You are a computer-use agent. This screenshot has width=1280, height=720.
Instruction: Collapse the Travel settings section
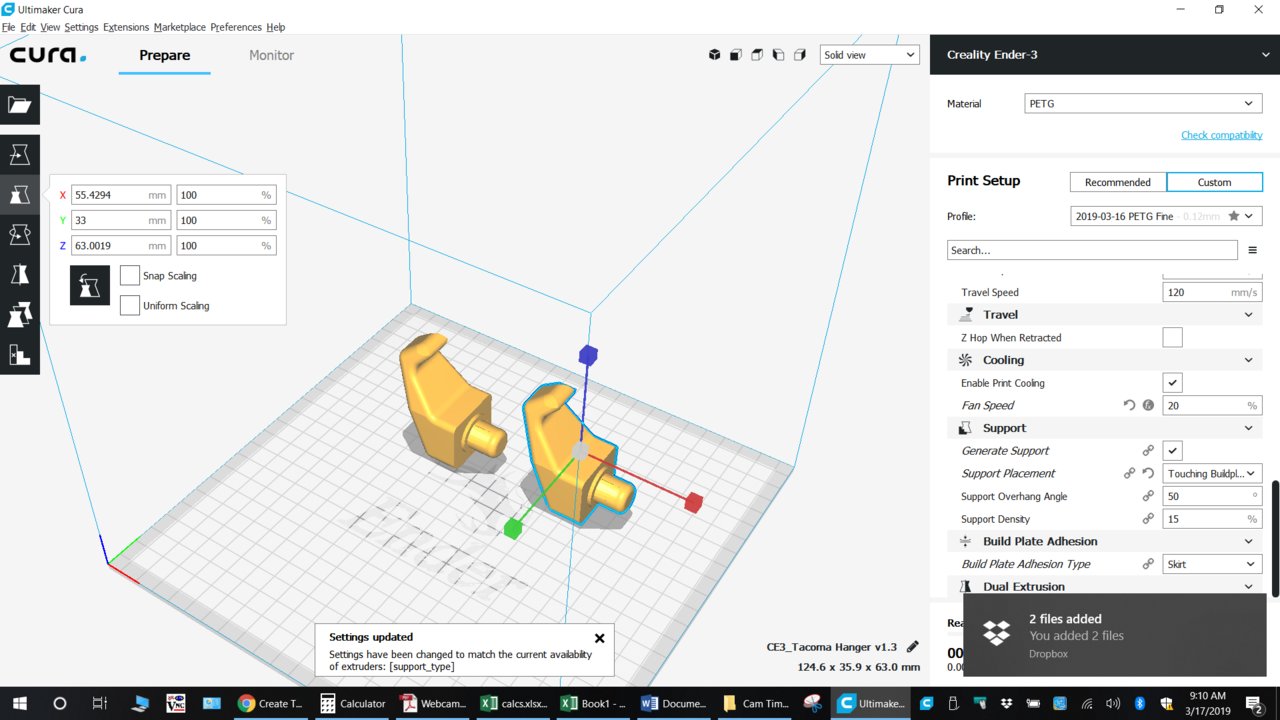pyautogui.click(x=1105, y=314)
